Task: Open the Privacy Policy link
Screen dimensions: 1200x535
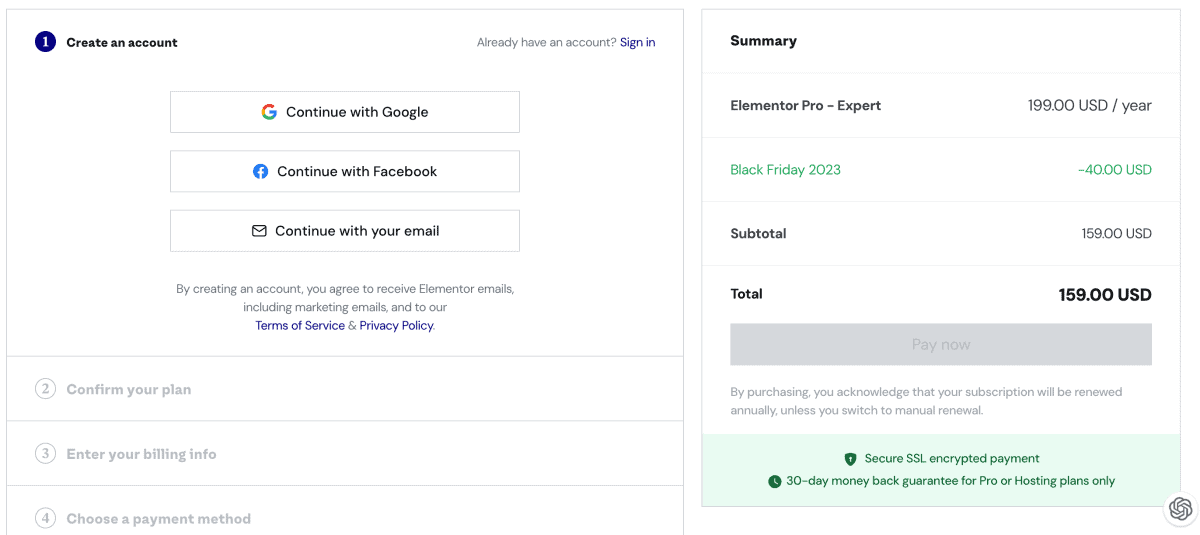Action: coord(396,326)
